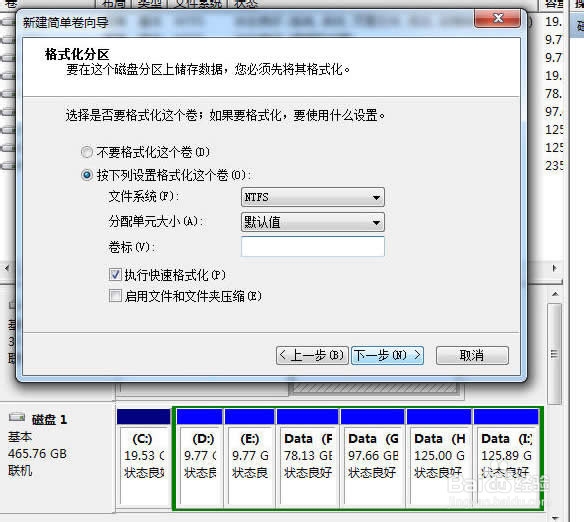
Task: Select the (D:) 9.77 GB partition block
Action: (200, 458)
